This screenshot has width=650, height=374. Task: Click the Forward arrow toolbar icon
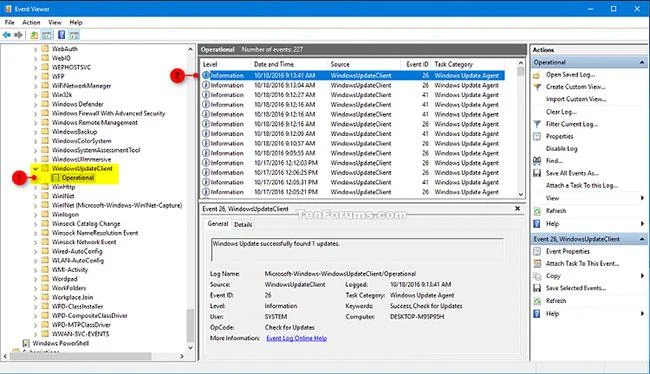[x=18, y=35]
